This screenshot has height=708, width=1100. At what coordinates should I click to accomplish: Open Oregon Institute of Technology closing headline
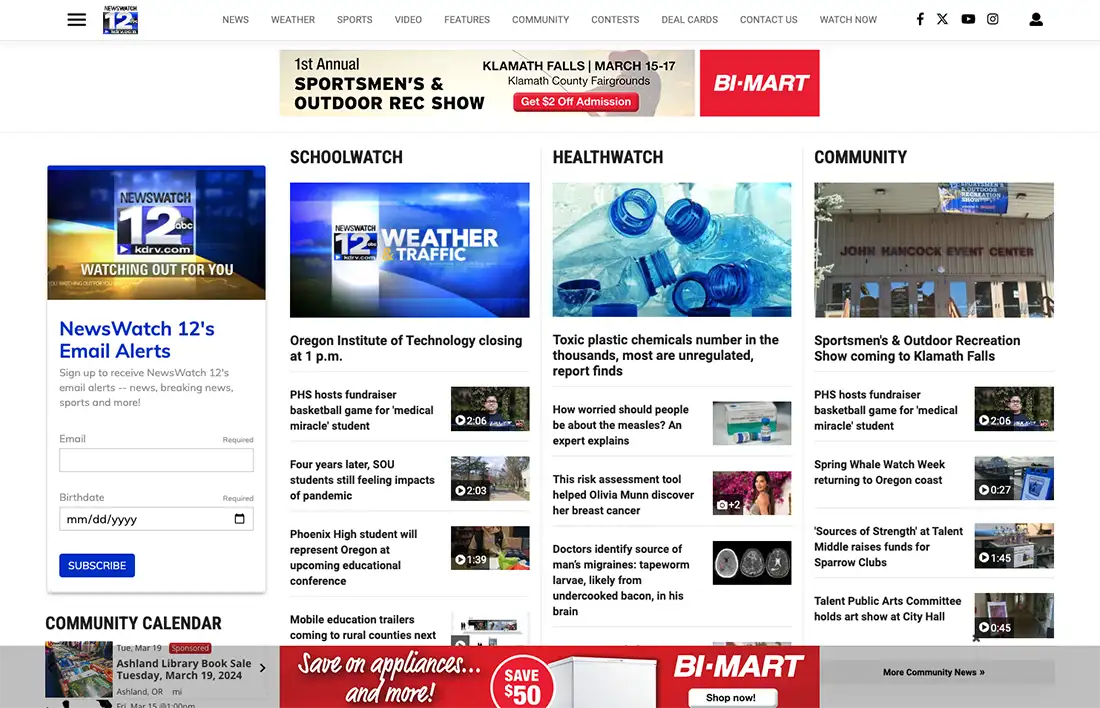406,348
